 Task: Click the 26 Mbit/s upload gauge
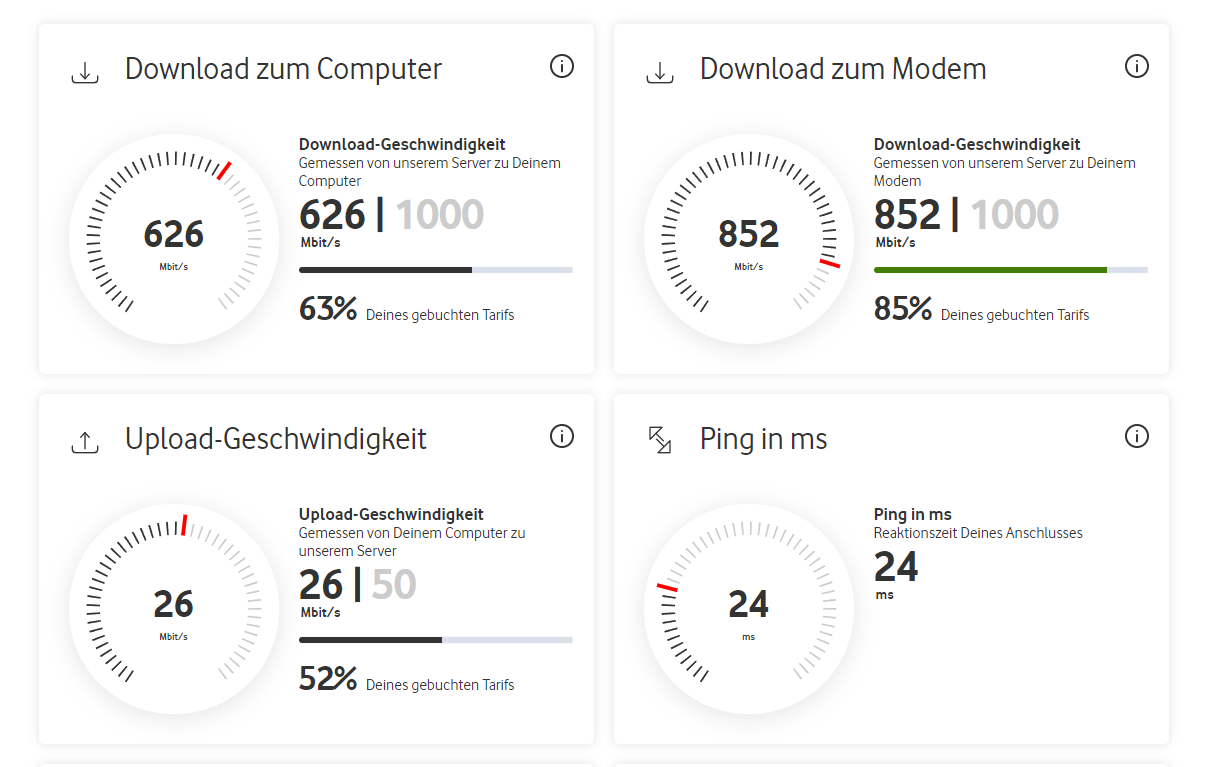click(174, 609)
